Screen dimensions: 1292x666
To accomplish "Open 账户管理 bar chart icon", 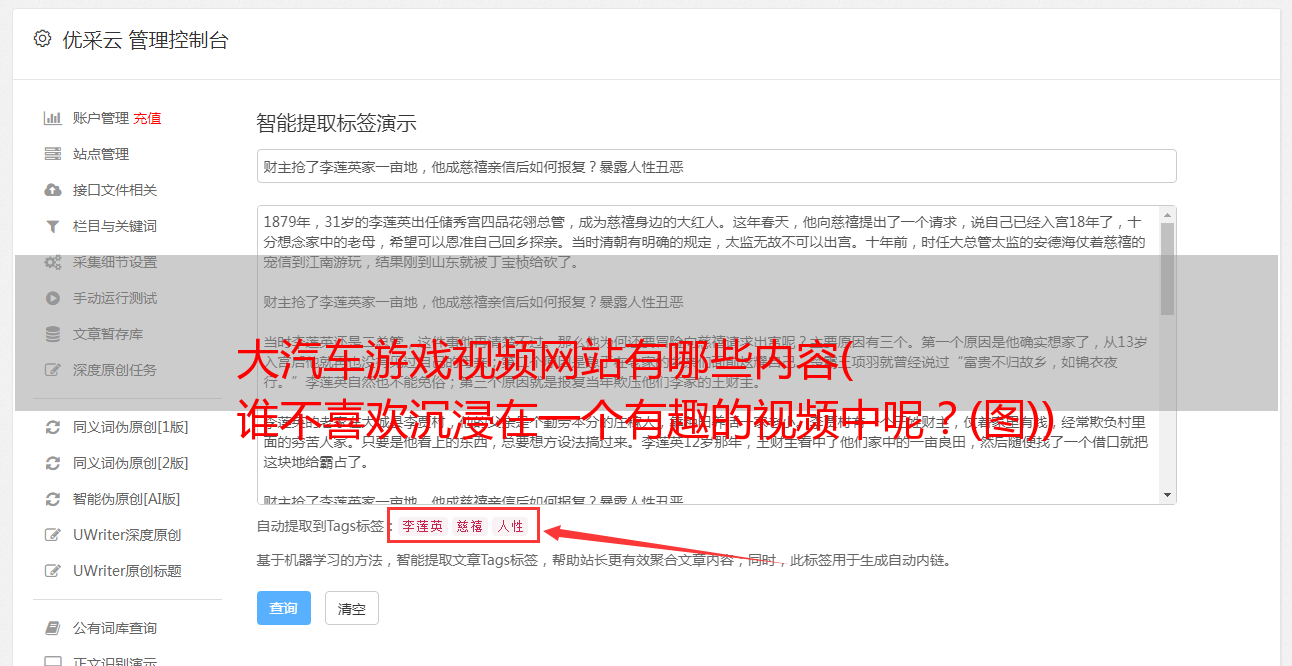I will point(53,118).
